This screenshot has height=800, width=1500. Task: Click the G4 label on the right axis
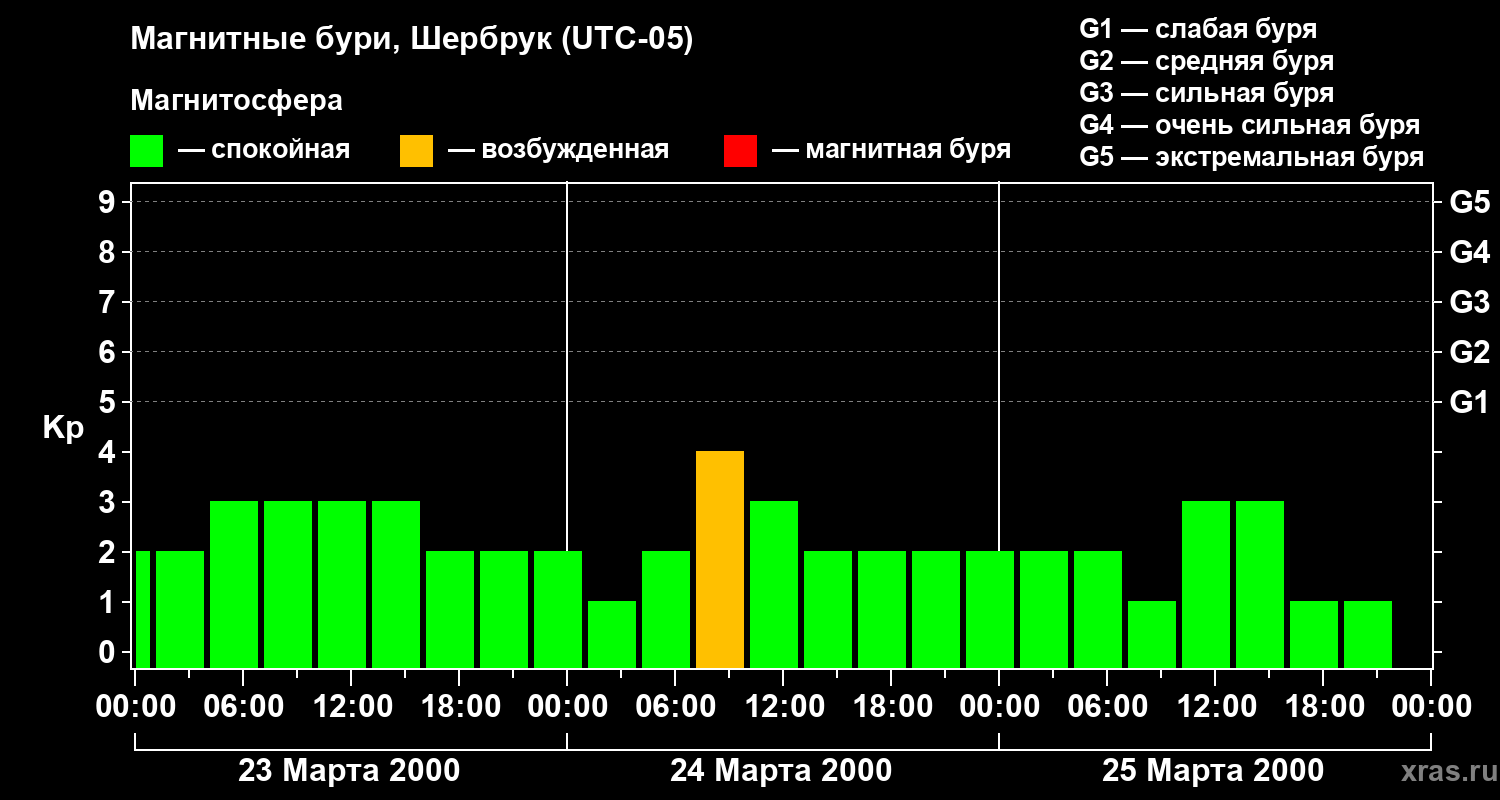click(x=1470, y=252)
